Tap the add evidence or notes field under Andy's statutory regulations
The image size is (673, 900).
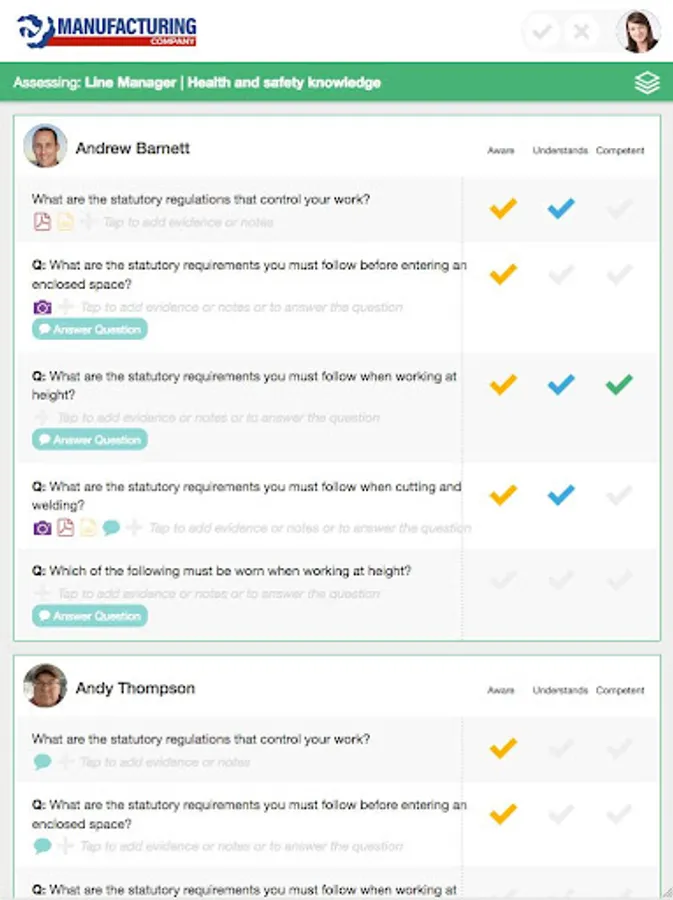165,762
